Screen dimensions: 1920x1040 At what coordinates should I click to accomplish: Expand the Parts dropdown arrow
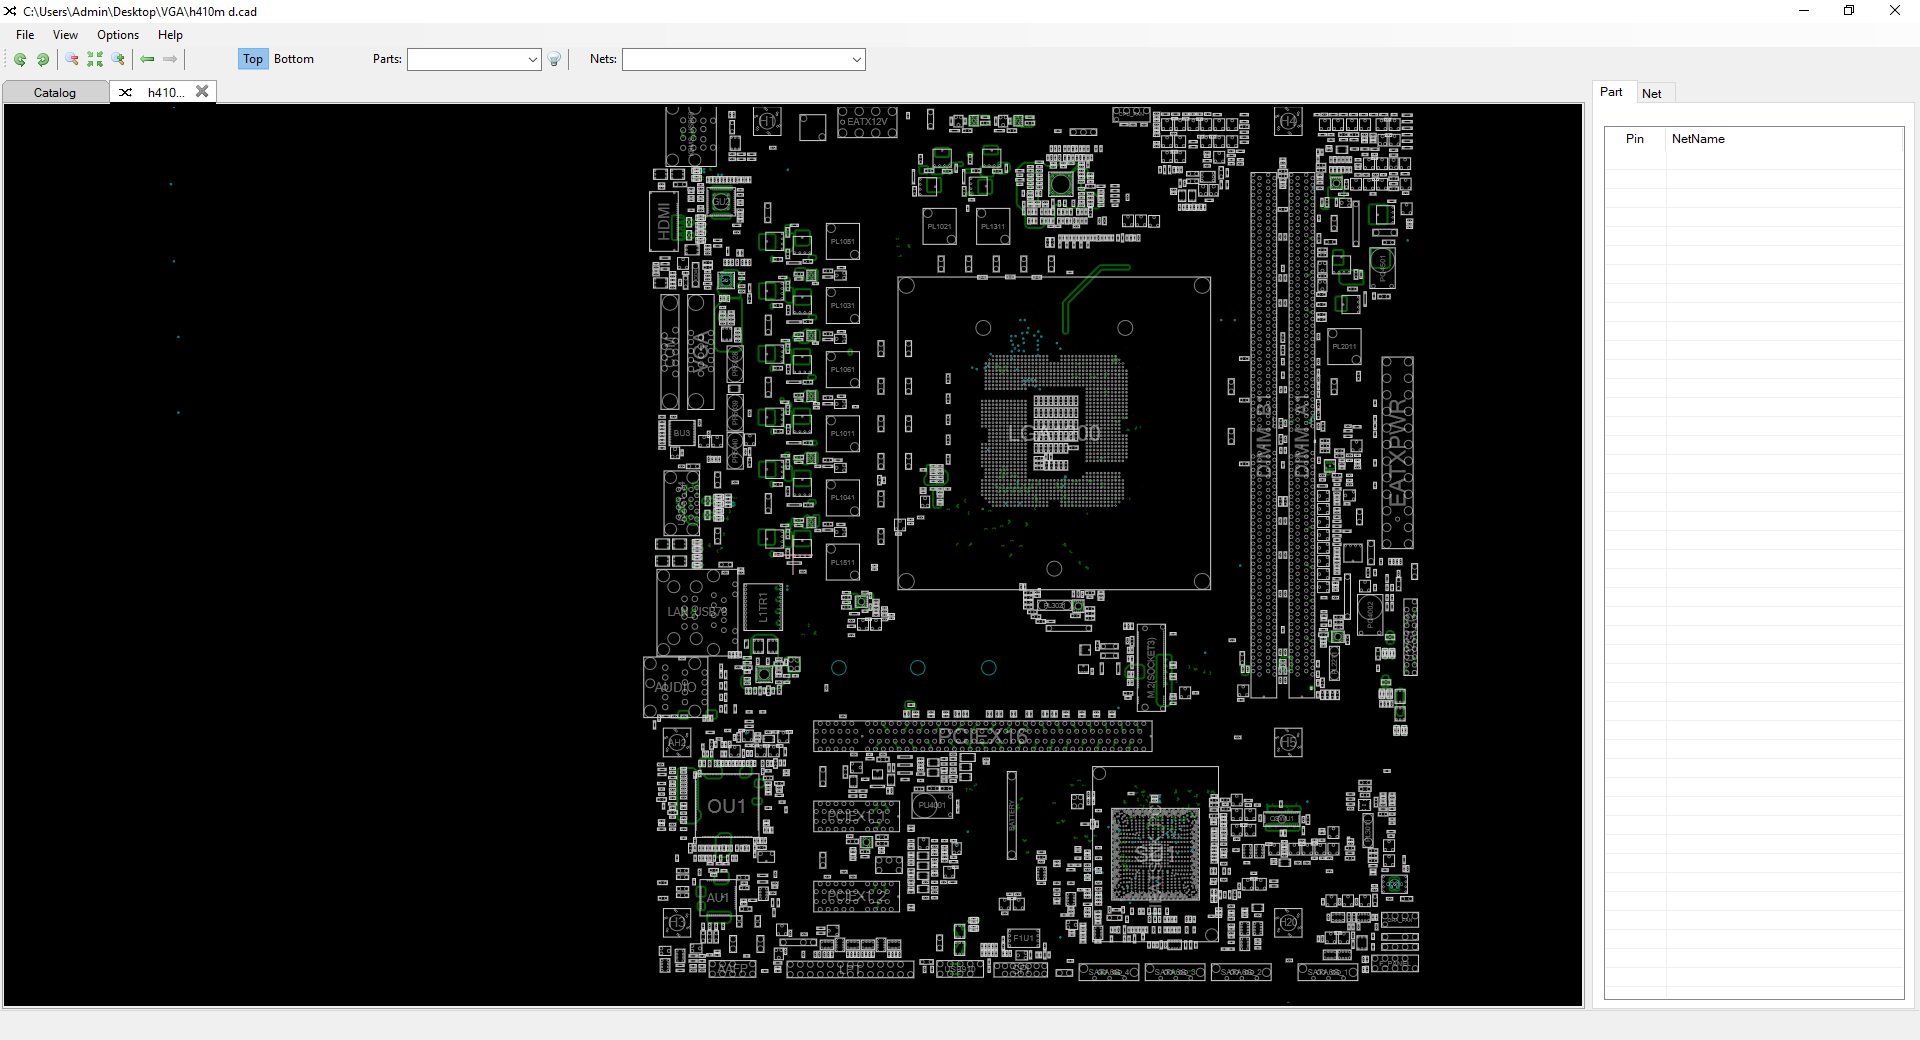(532, 60)
